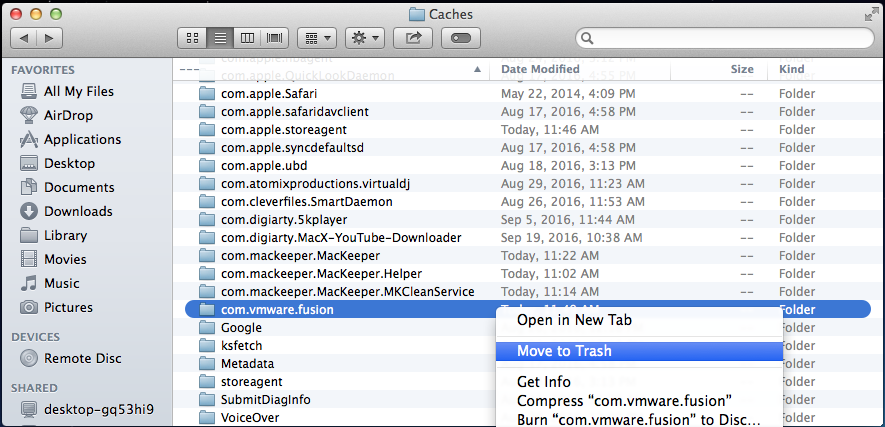Choose Open in New Tab
Screen dimensions: 885x427
tap(574, 320)
